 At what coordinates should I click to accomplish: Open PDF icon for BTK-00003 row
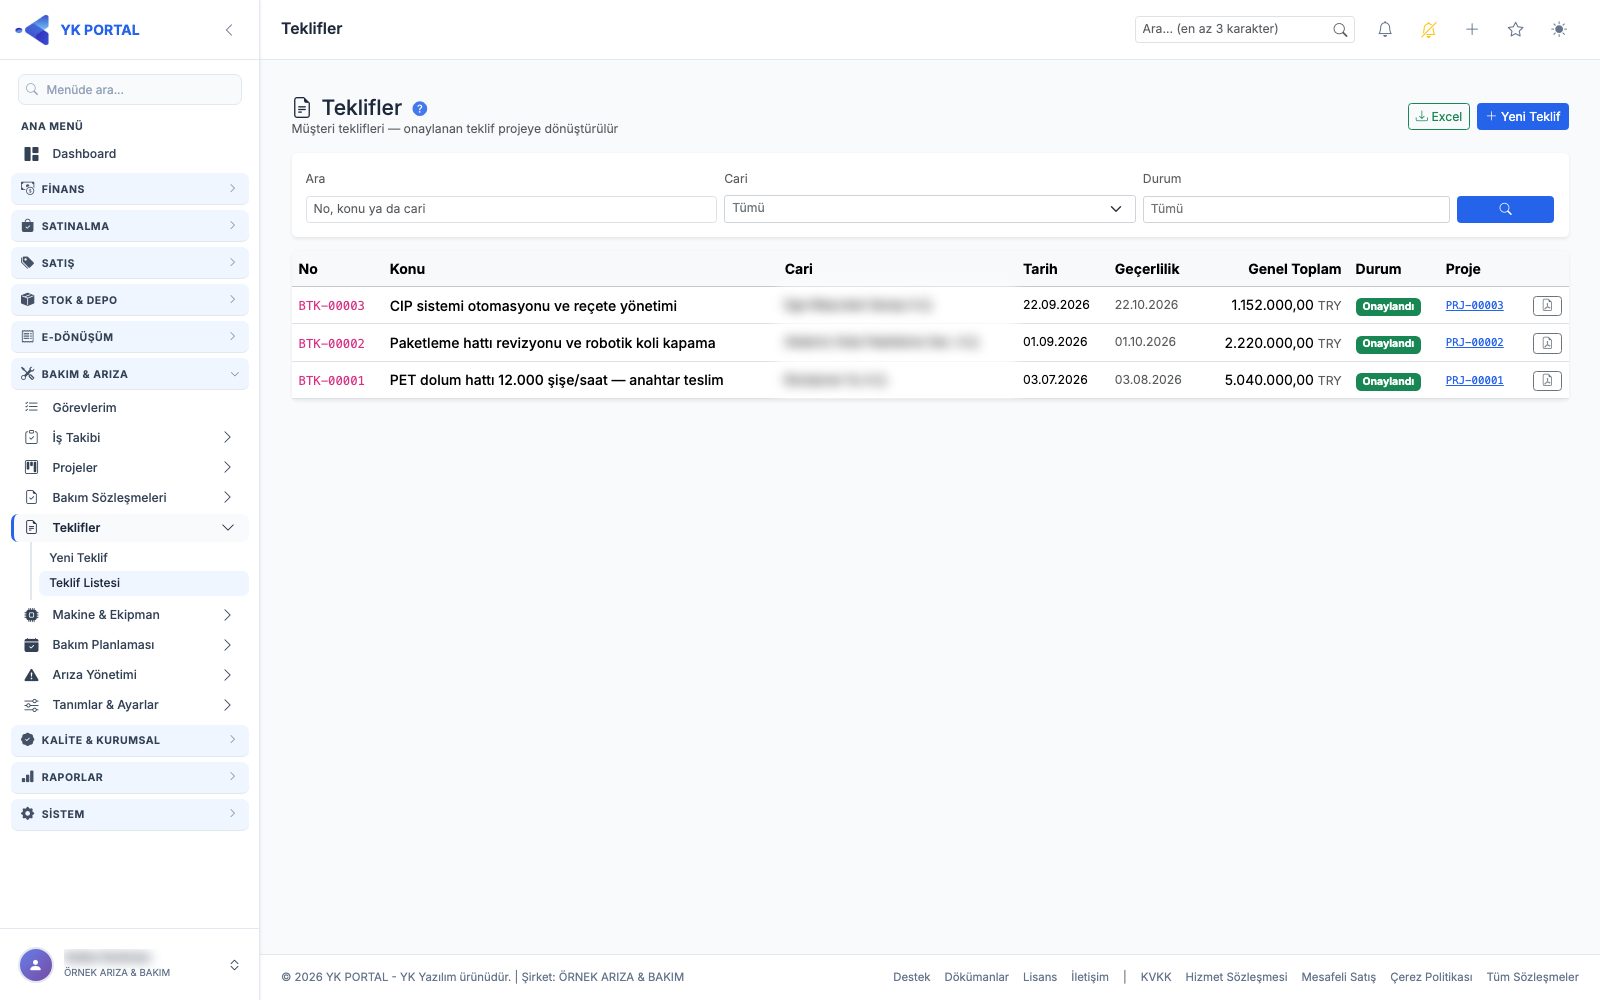(x=1547, y=306)
